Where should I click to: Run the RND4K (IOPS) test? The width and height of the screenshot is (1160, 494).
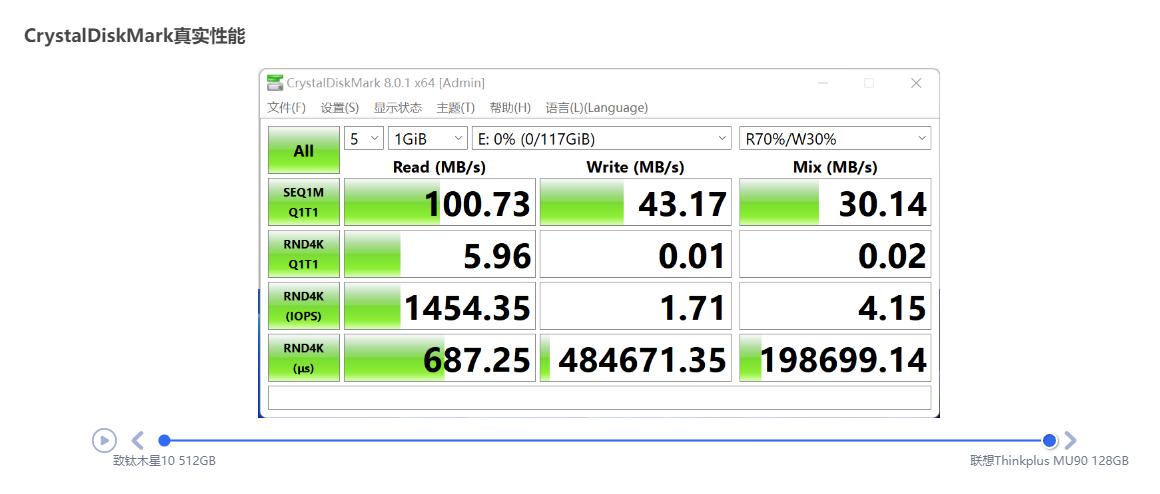point(303,306)
